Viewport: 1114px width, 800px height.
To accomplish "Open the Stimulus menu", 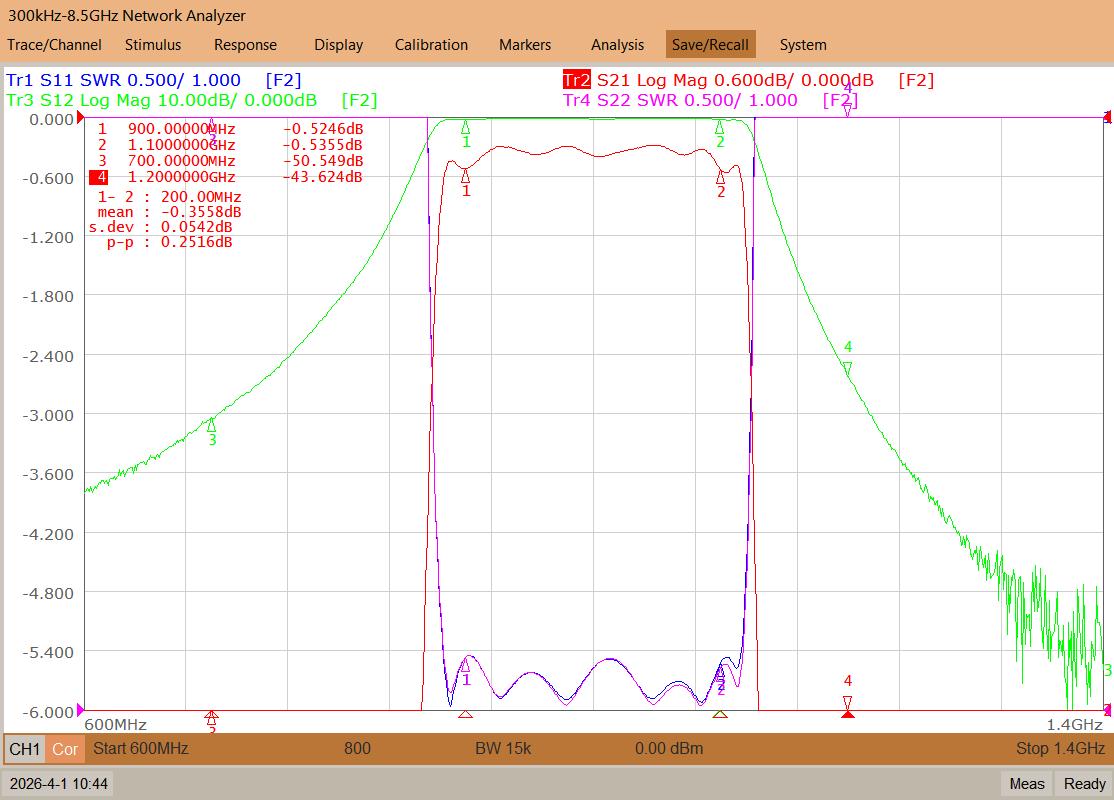I will (153, 45).
